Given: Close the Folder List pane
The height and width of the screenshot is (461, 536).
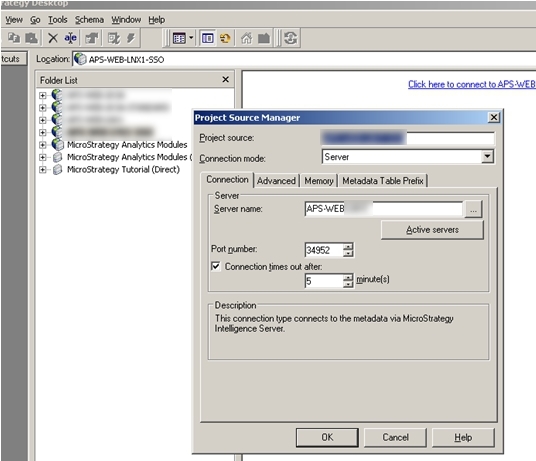Looking at the screenshot, I should click(x=226, y=80).
